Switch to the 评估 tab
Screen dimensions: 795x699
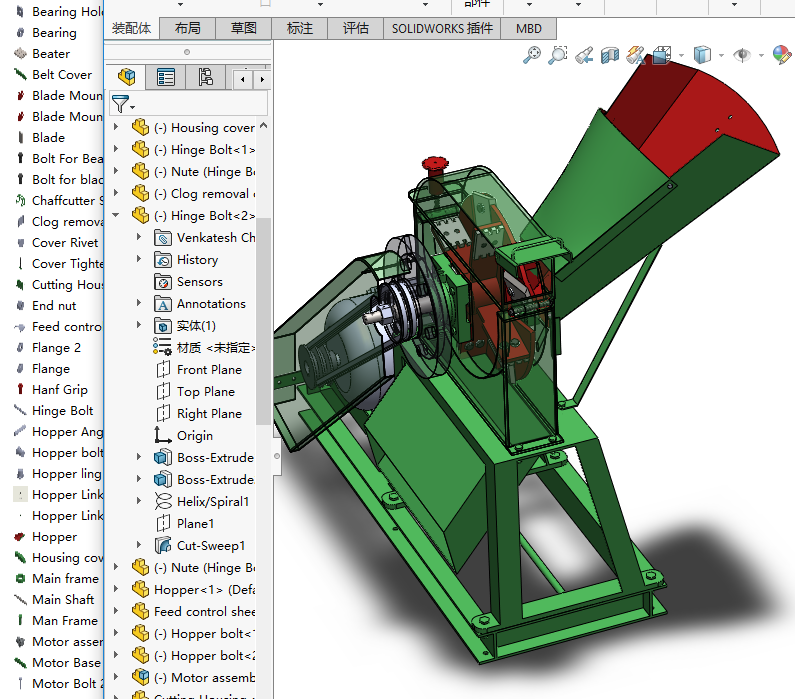[355, 29]
